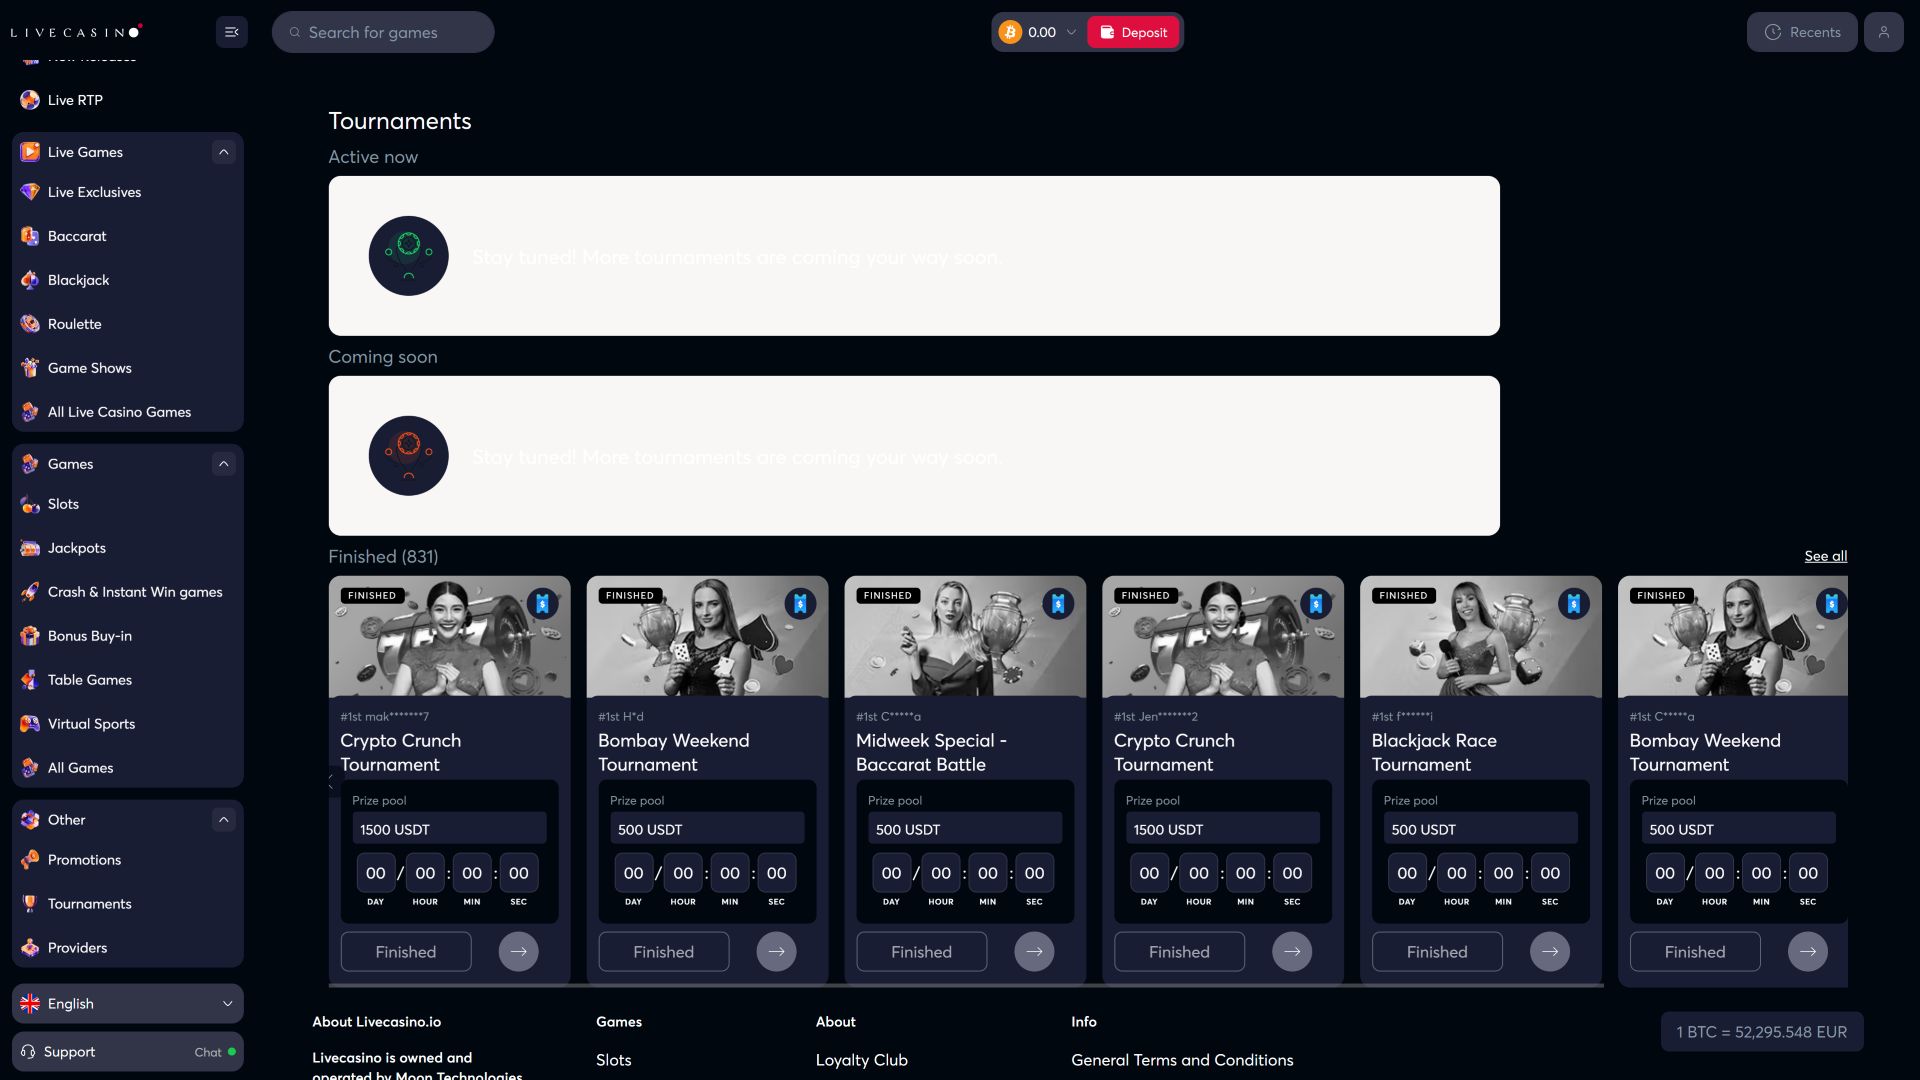The image size is (1920, 1080).
Task: Collapse the Games section
Action: tap(224, 464)
